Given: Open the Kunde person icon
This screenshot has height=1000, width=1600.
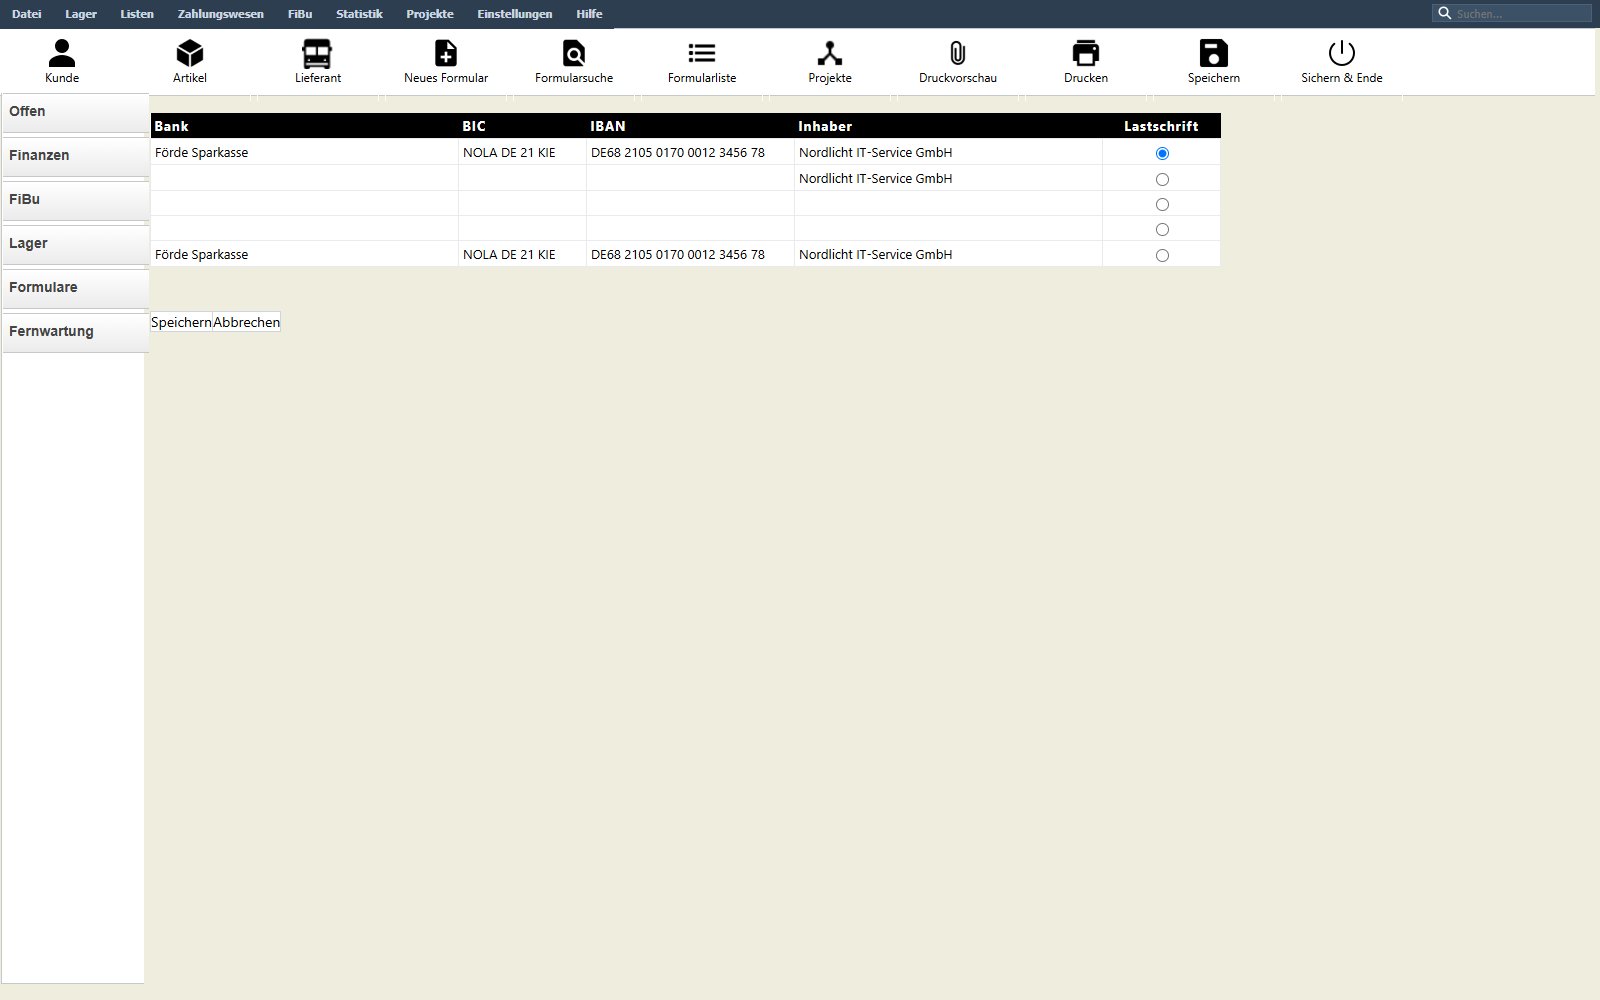Looking at the screenshot, I should coord(62,53).
